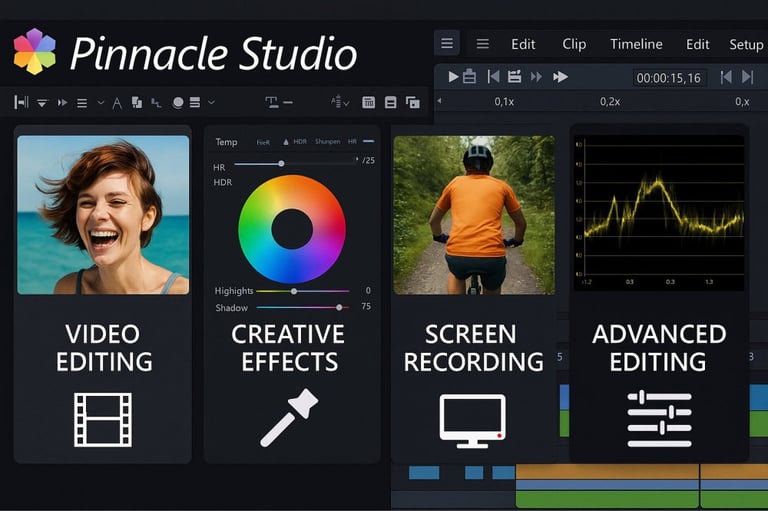
Task: Click the /25 value beside HR slider
Action: coord(368,160)
